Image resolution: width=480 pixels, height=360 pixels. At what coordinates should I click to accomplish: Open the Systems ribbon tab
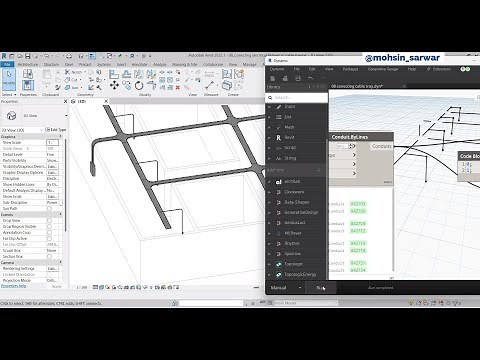[104, 64]
